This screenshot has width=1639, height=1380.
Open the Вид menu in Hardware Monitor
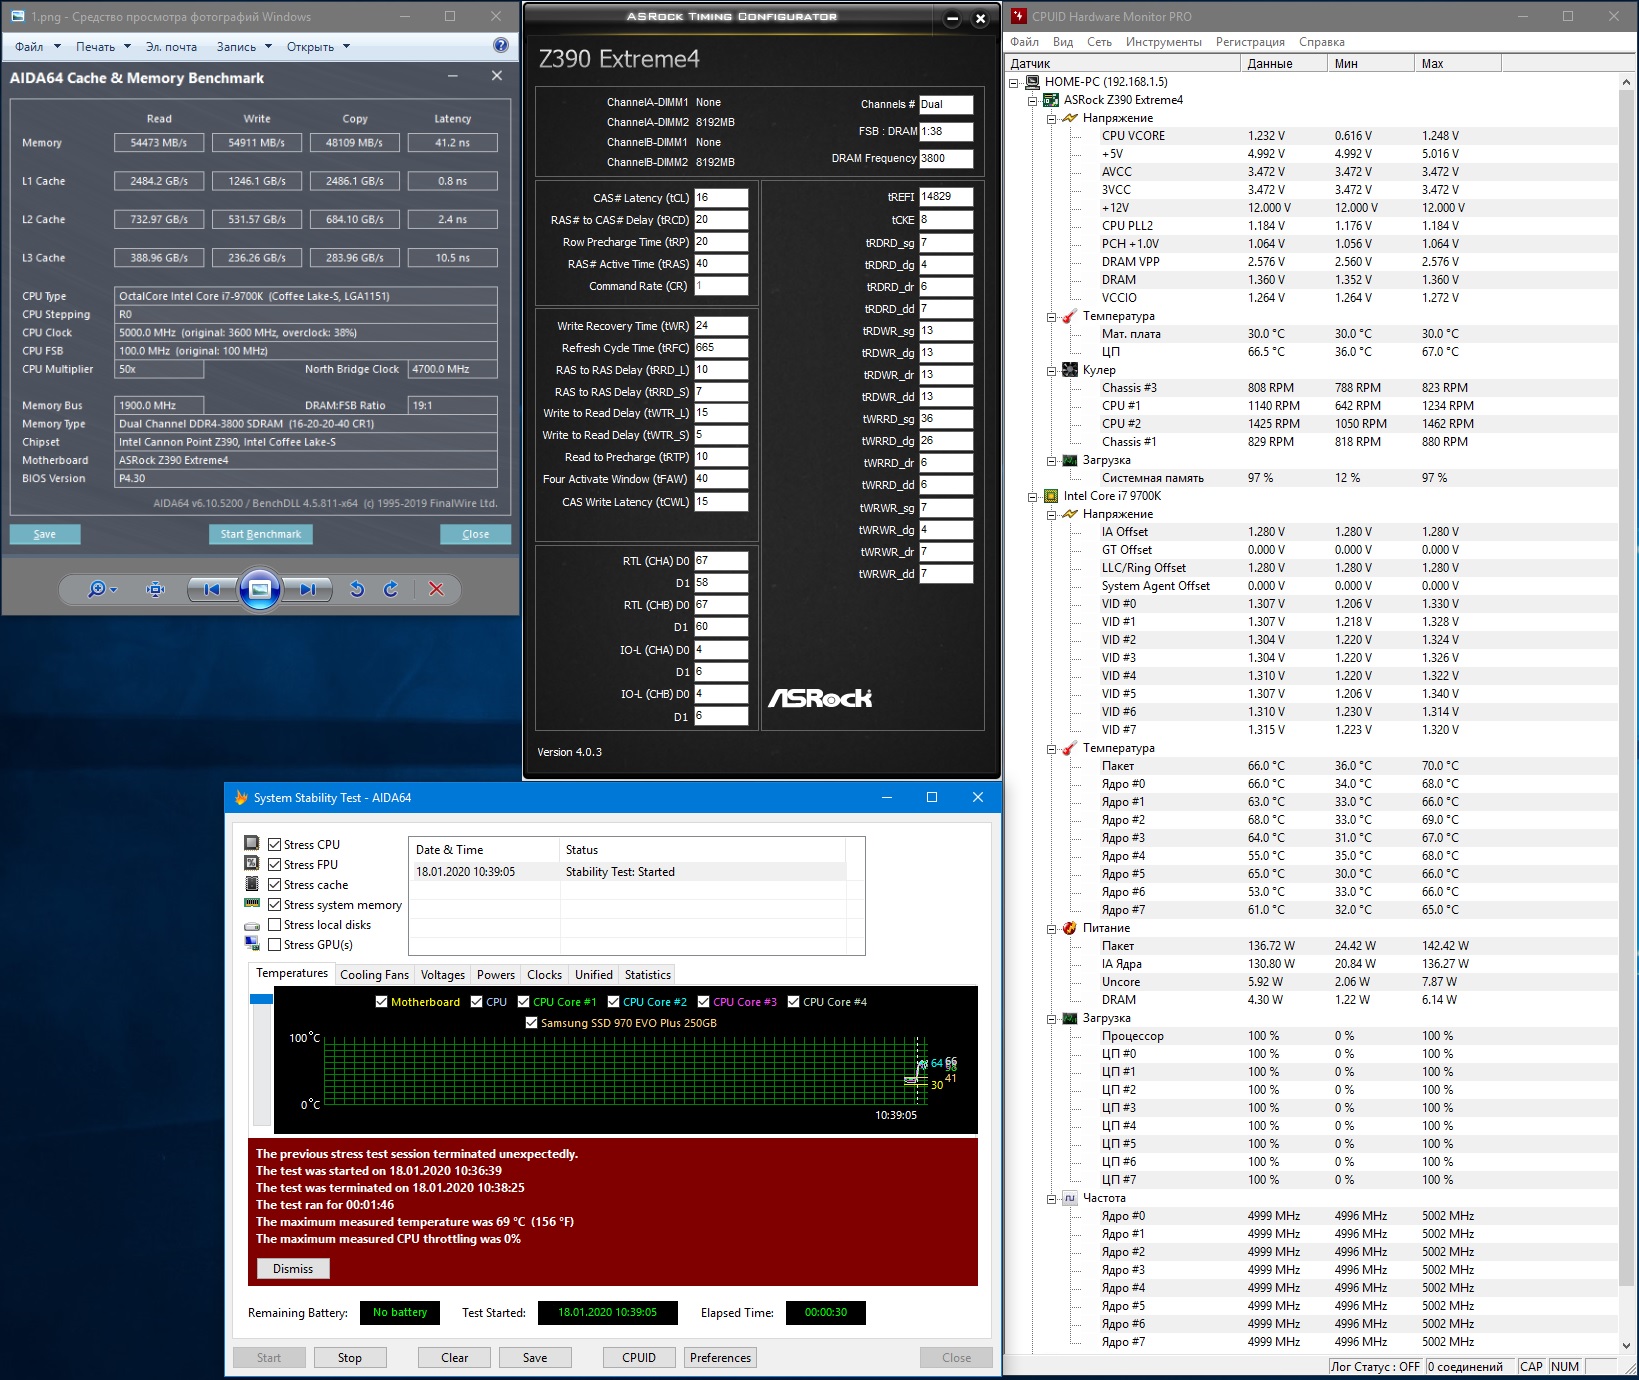pyautogui.click(x=1063, y=42)
